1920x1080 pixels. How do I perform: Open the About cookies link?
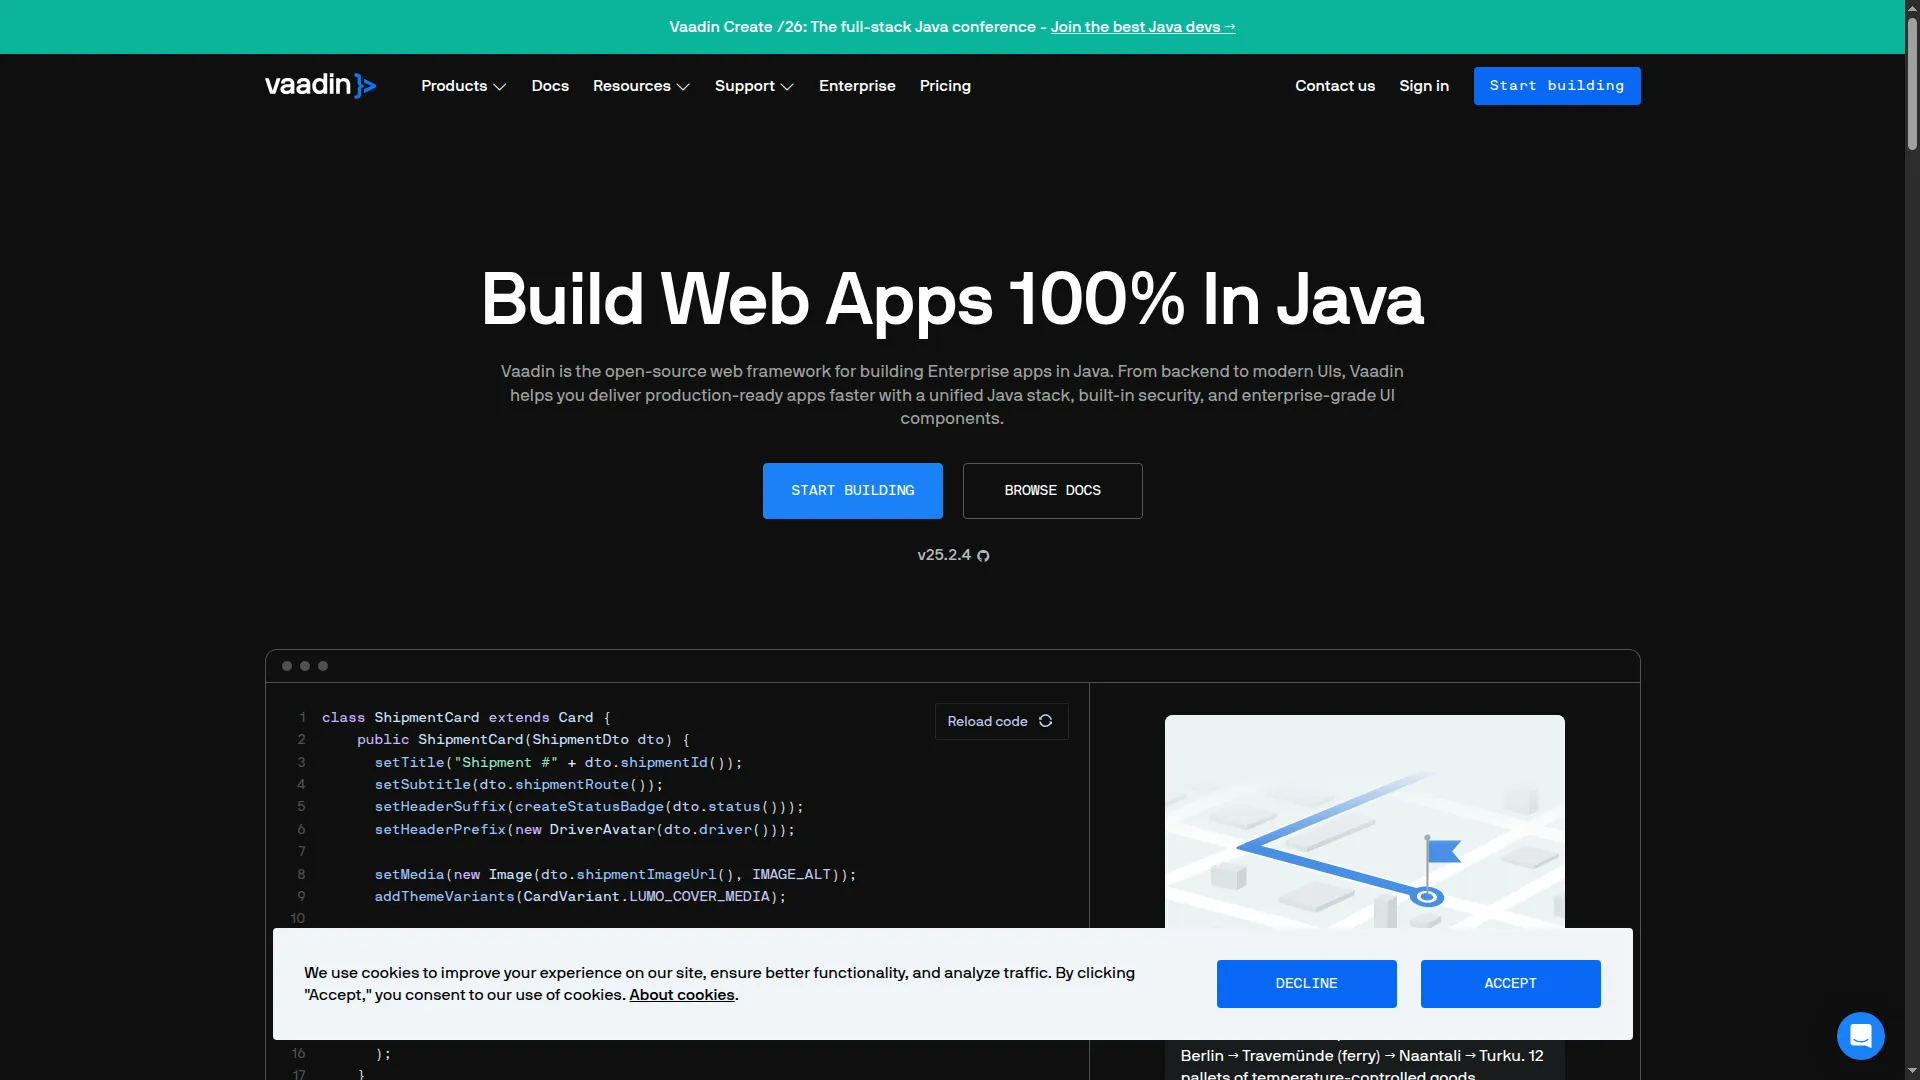click(682, 995)
